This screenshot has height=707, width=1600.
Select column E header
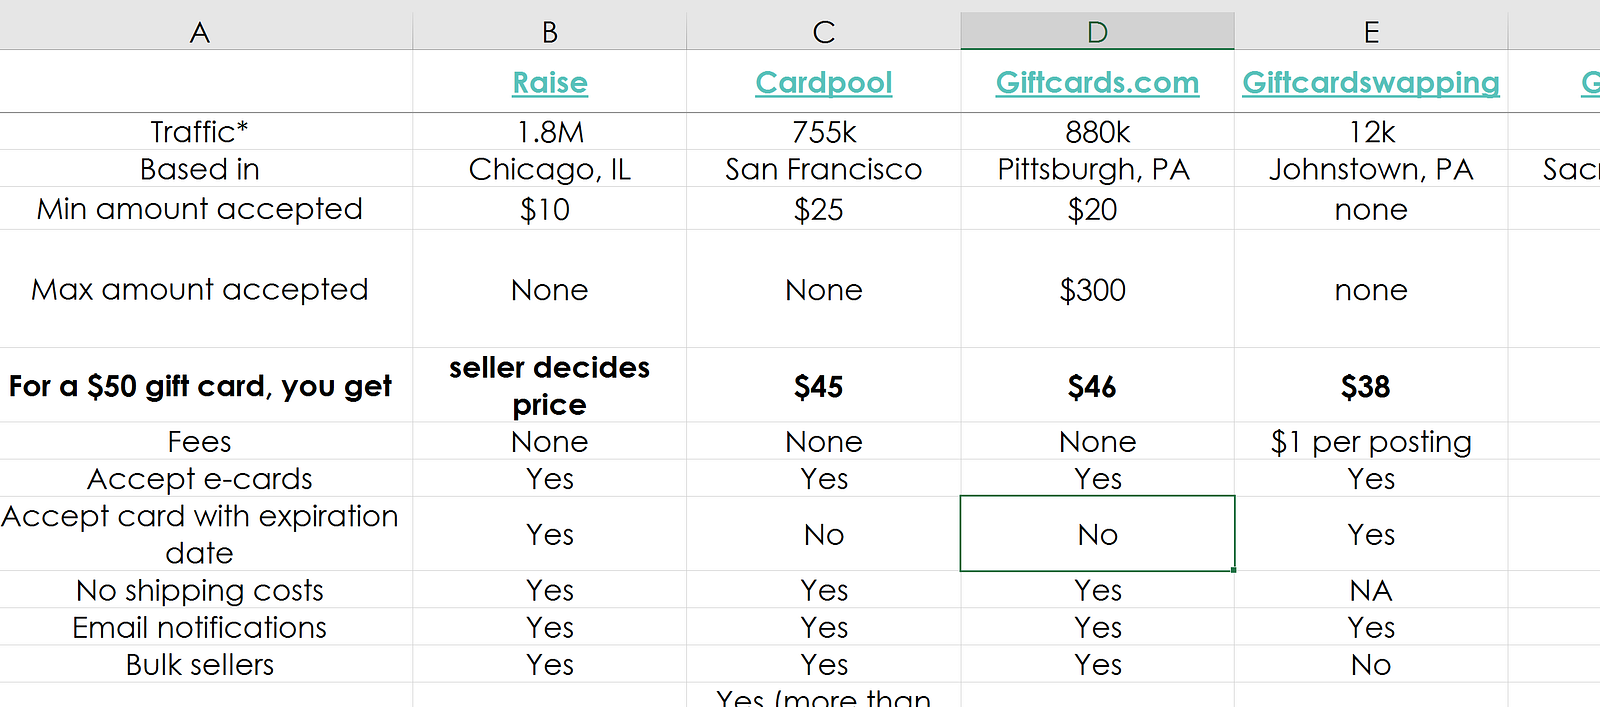tap(1371, 33)
